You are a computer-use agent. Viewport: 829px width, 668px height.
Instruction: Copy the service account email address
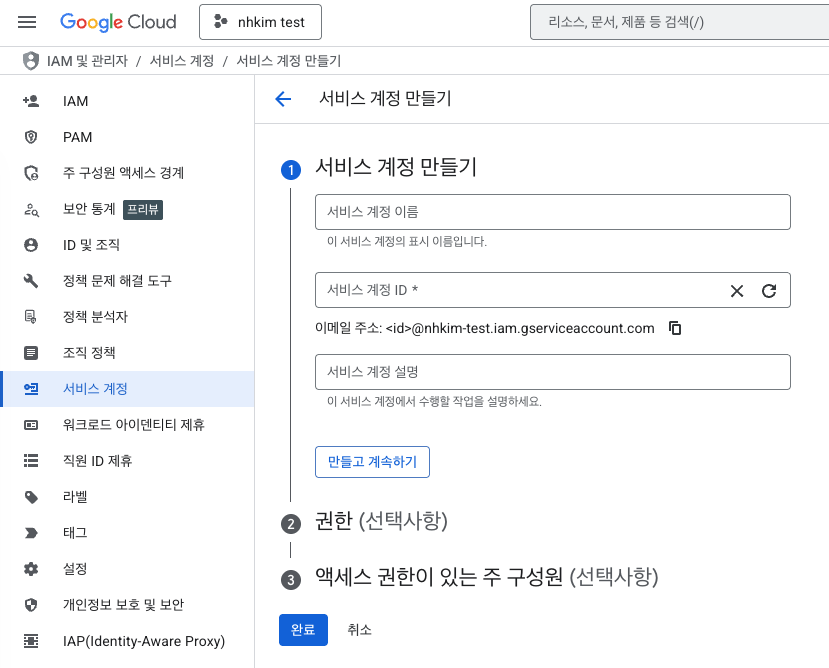(x=675, y=328)
